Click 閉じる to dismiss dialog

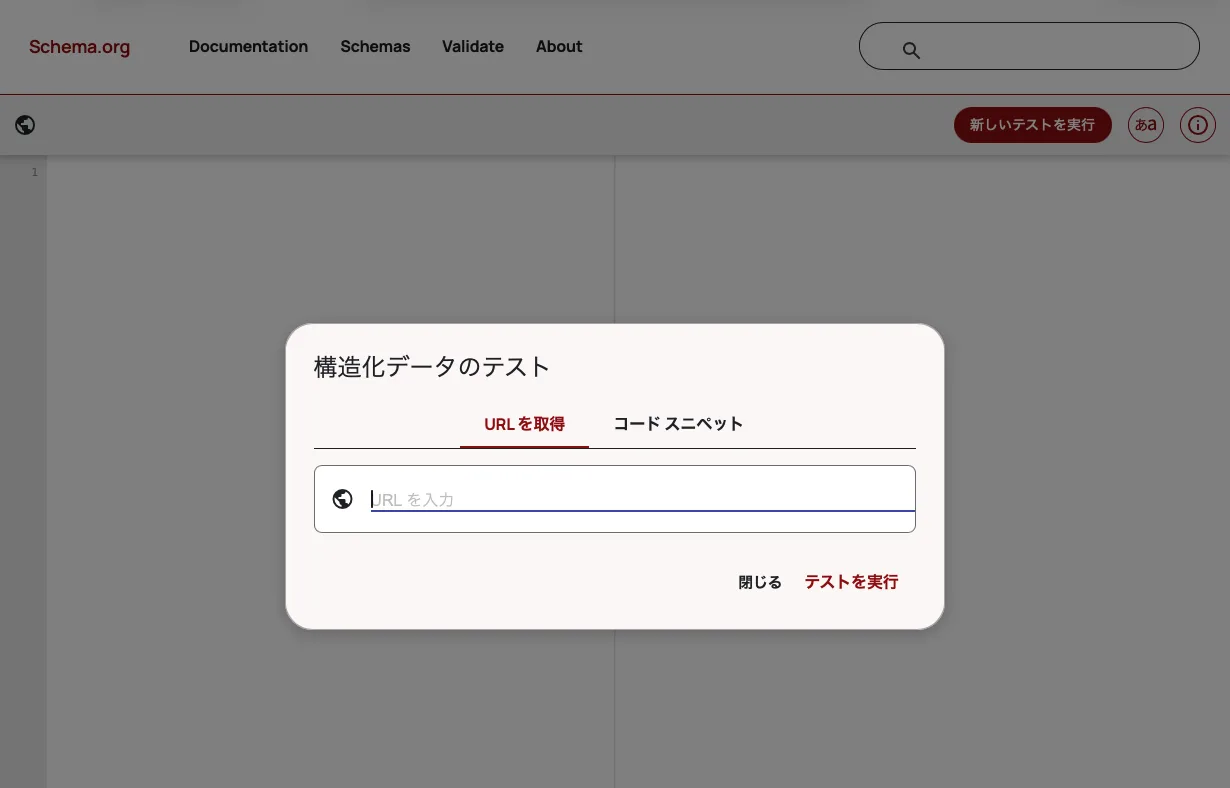click(x=760, y=582)
